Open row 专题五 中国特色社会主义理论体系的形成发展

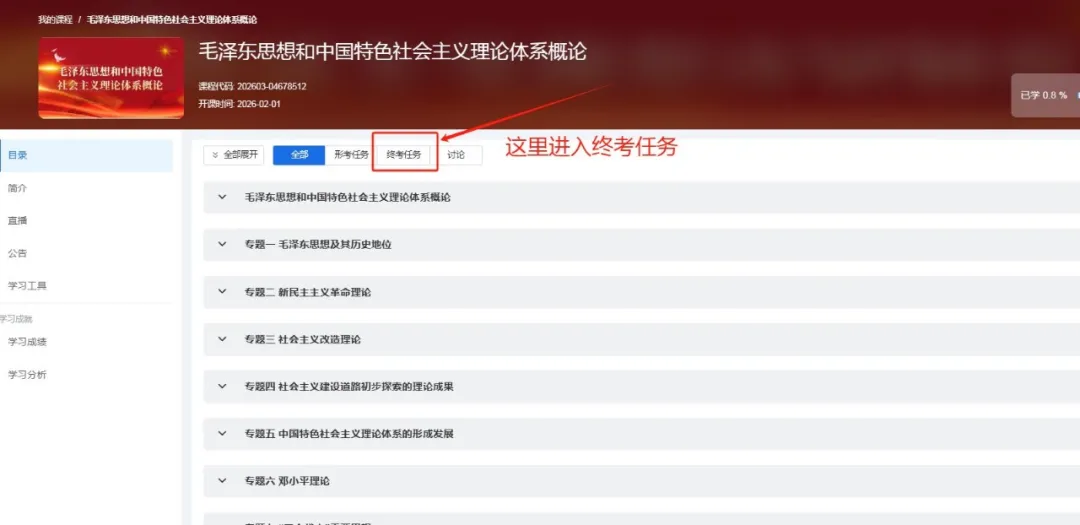[641, 433]
